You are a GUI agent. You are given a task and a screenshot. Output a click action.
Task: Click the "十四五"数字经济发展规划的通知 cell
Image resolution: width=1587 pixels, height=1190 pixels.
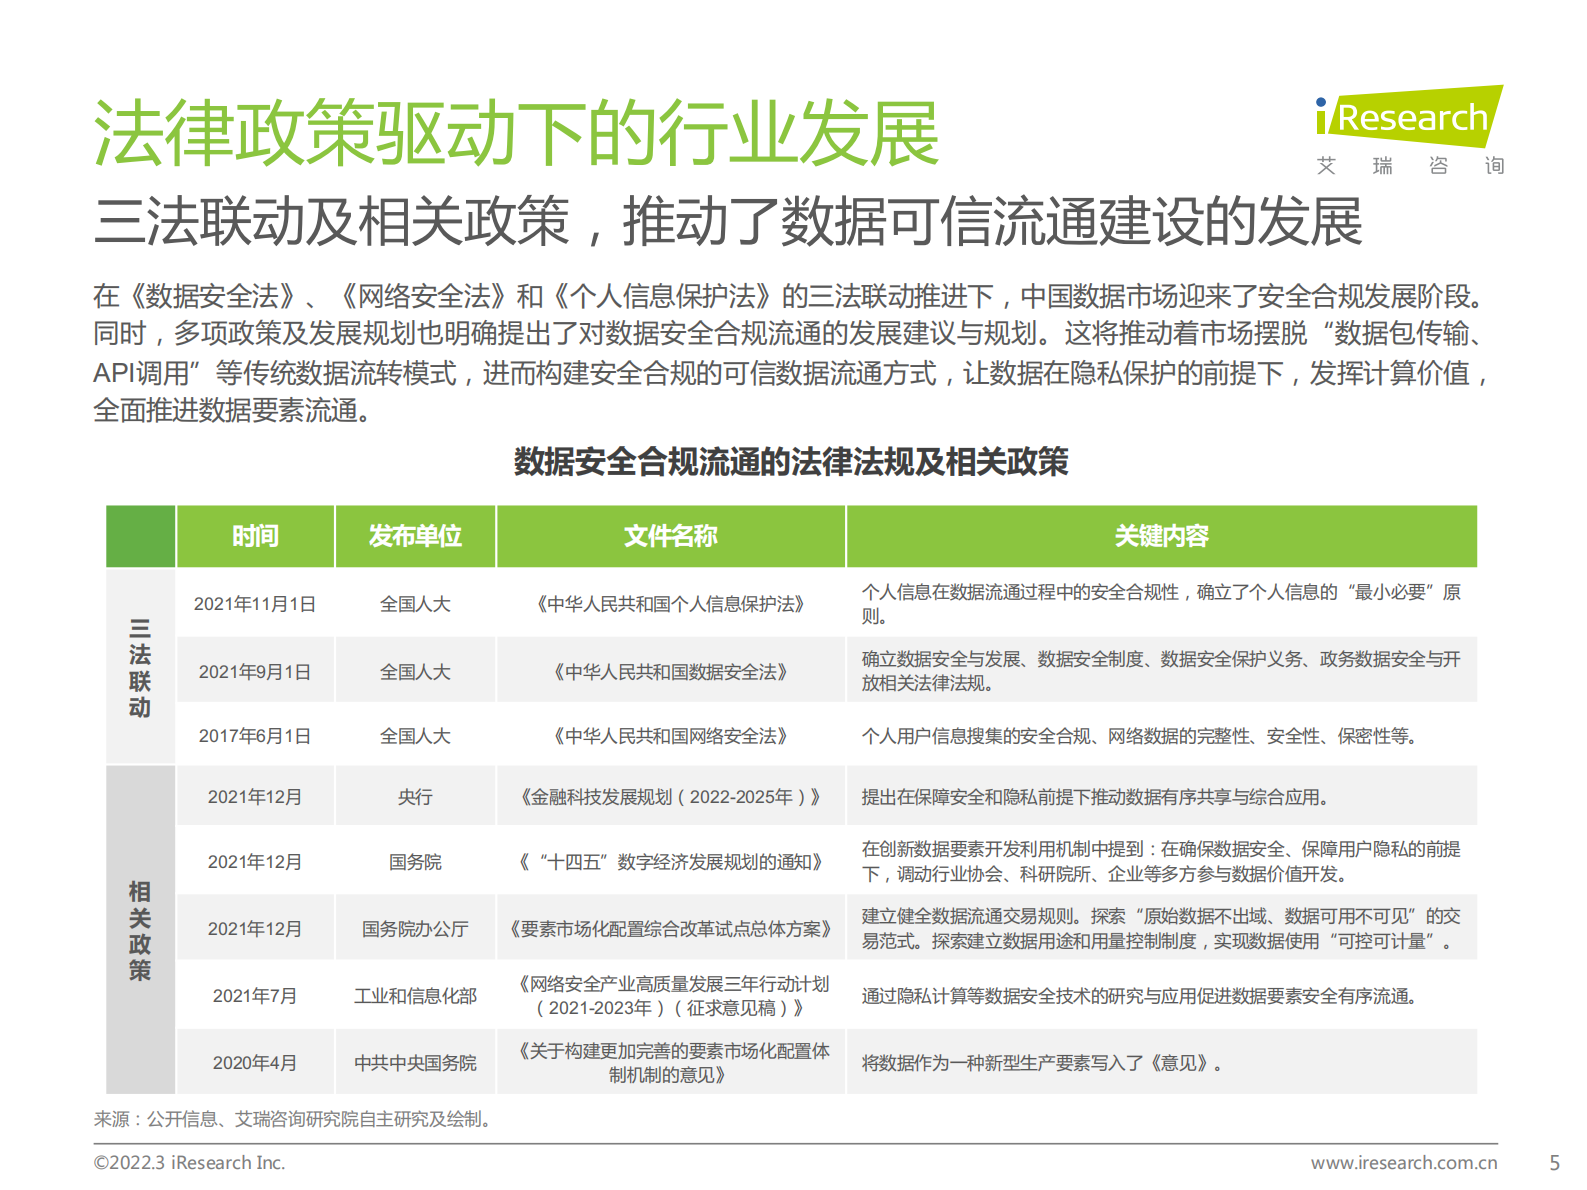[x=671, y=862]
